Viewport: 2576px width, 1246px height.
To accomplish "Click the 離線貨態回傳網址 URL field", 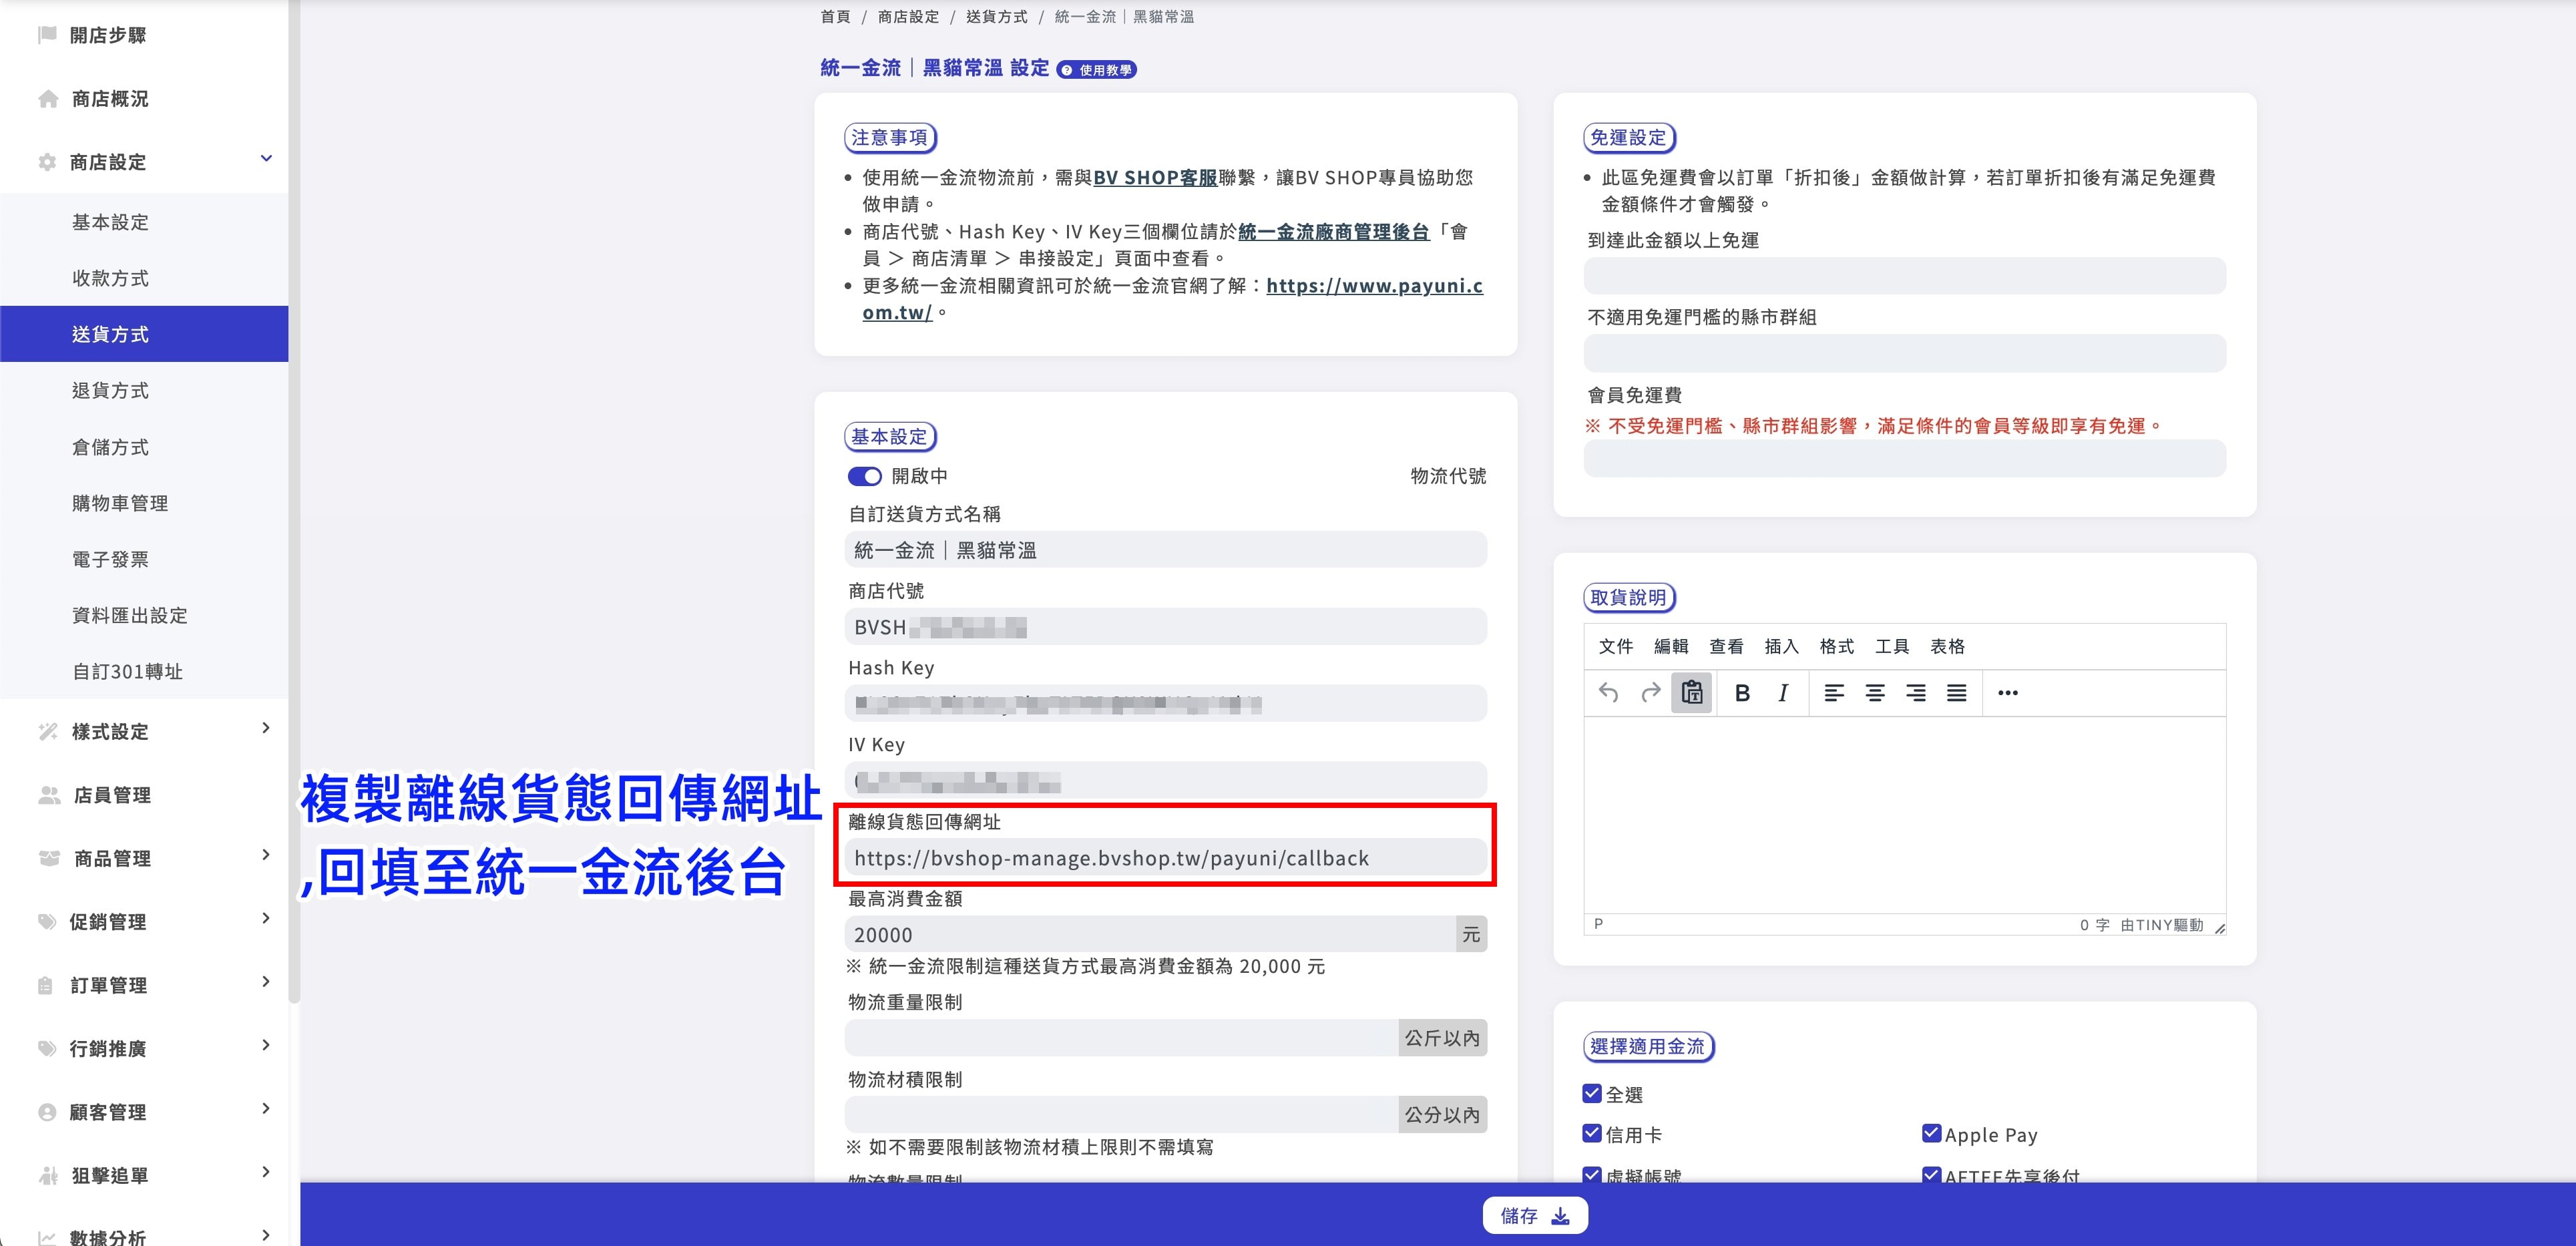I will (x=1165, y=858).
